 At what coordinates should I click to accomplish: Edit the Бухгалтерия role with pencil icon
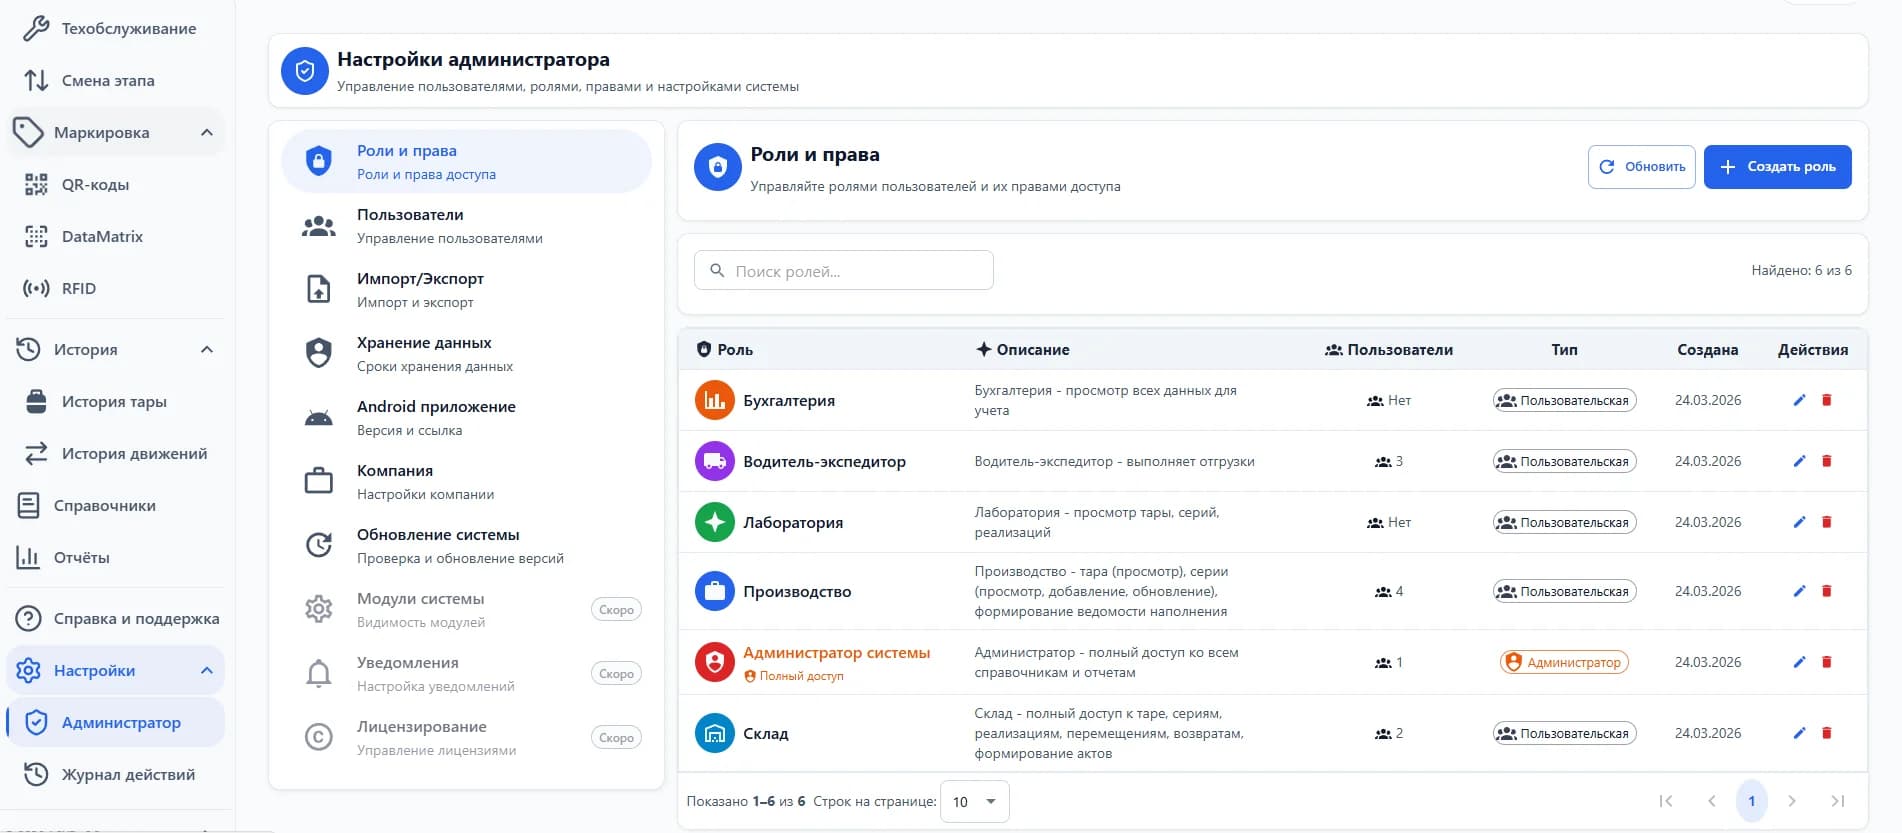tap(1799, 400)
